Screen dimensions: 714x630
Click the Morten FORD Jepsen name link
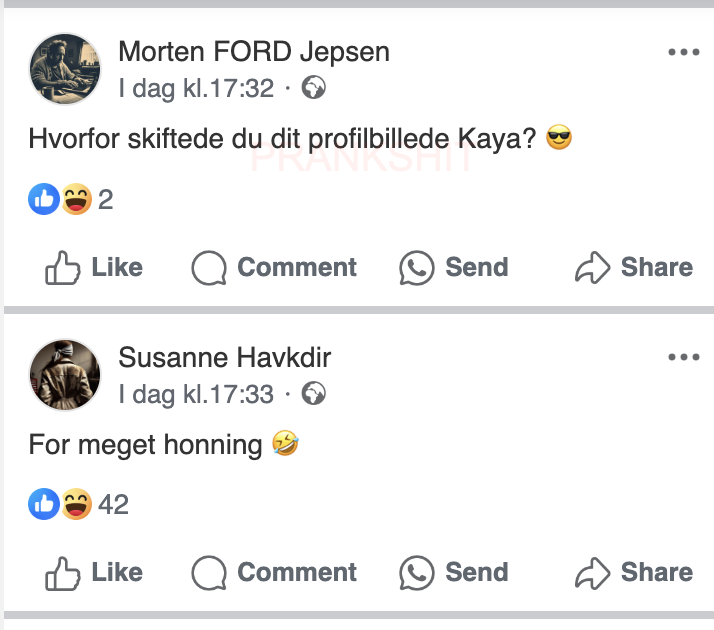254,51
